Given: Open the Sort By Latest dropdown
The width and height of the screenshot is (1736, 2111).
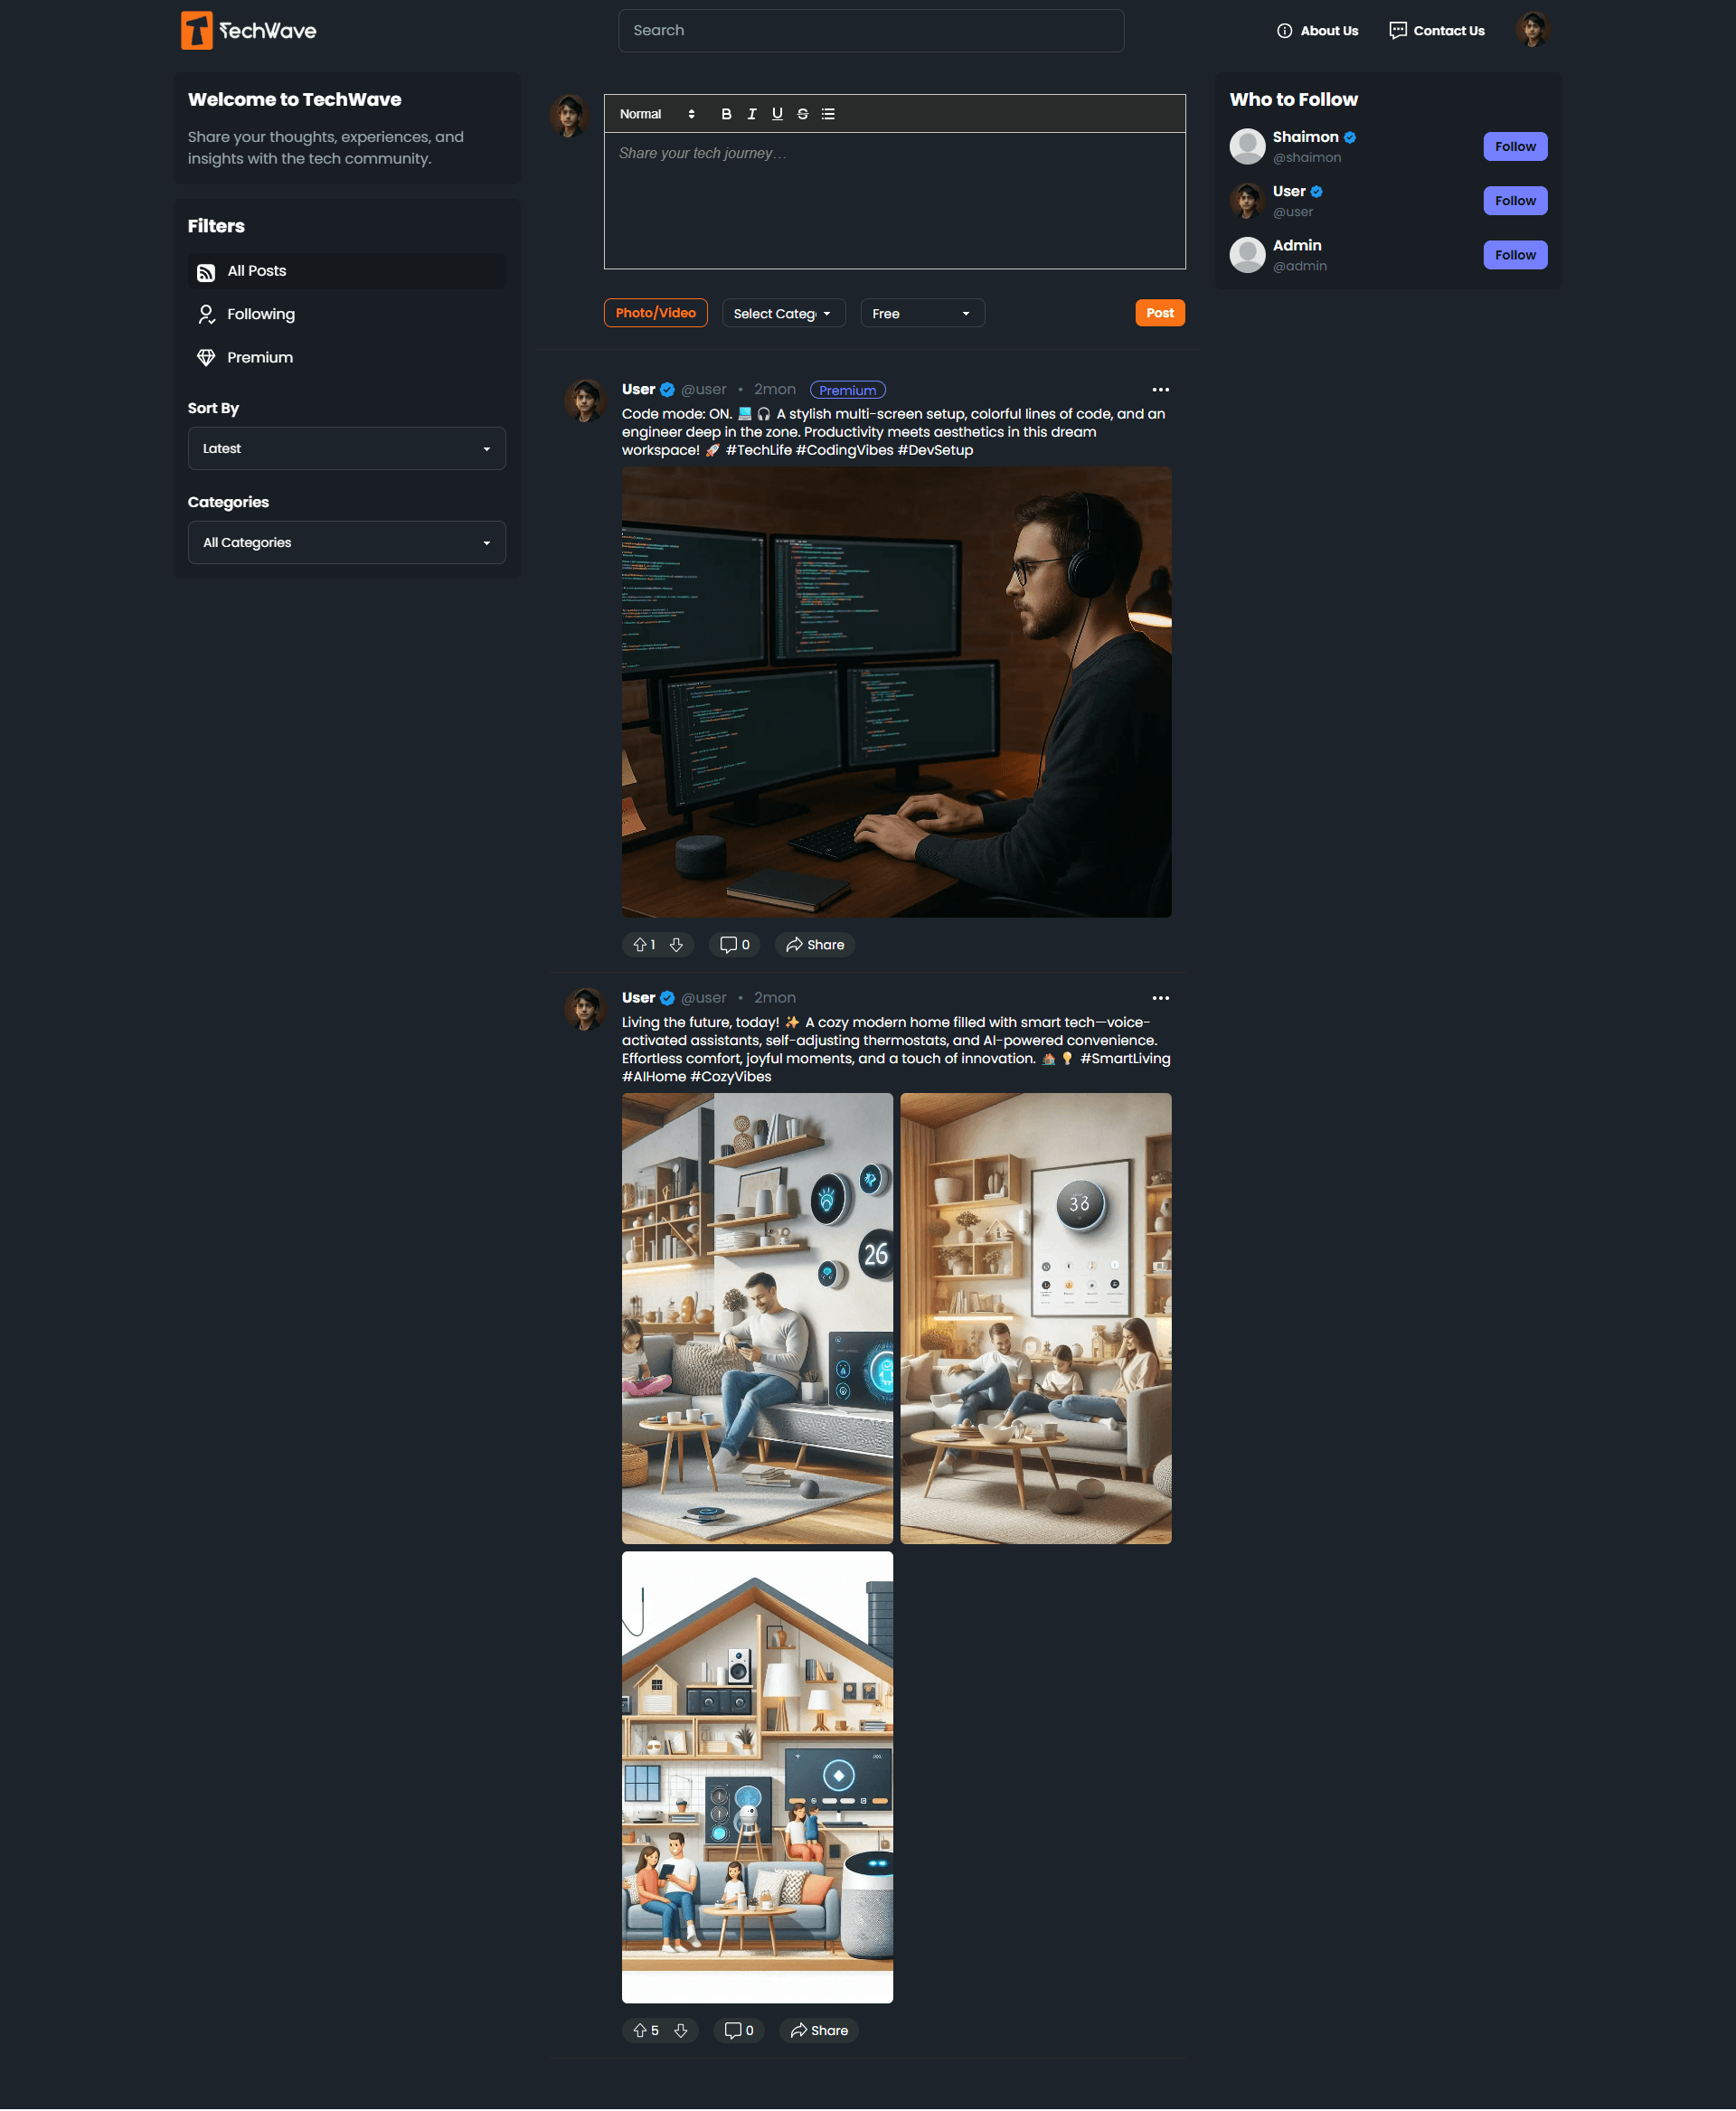Looking at the screenshot, I should (x=346, y=449).
